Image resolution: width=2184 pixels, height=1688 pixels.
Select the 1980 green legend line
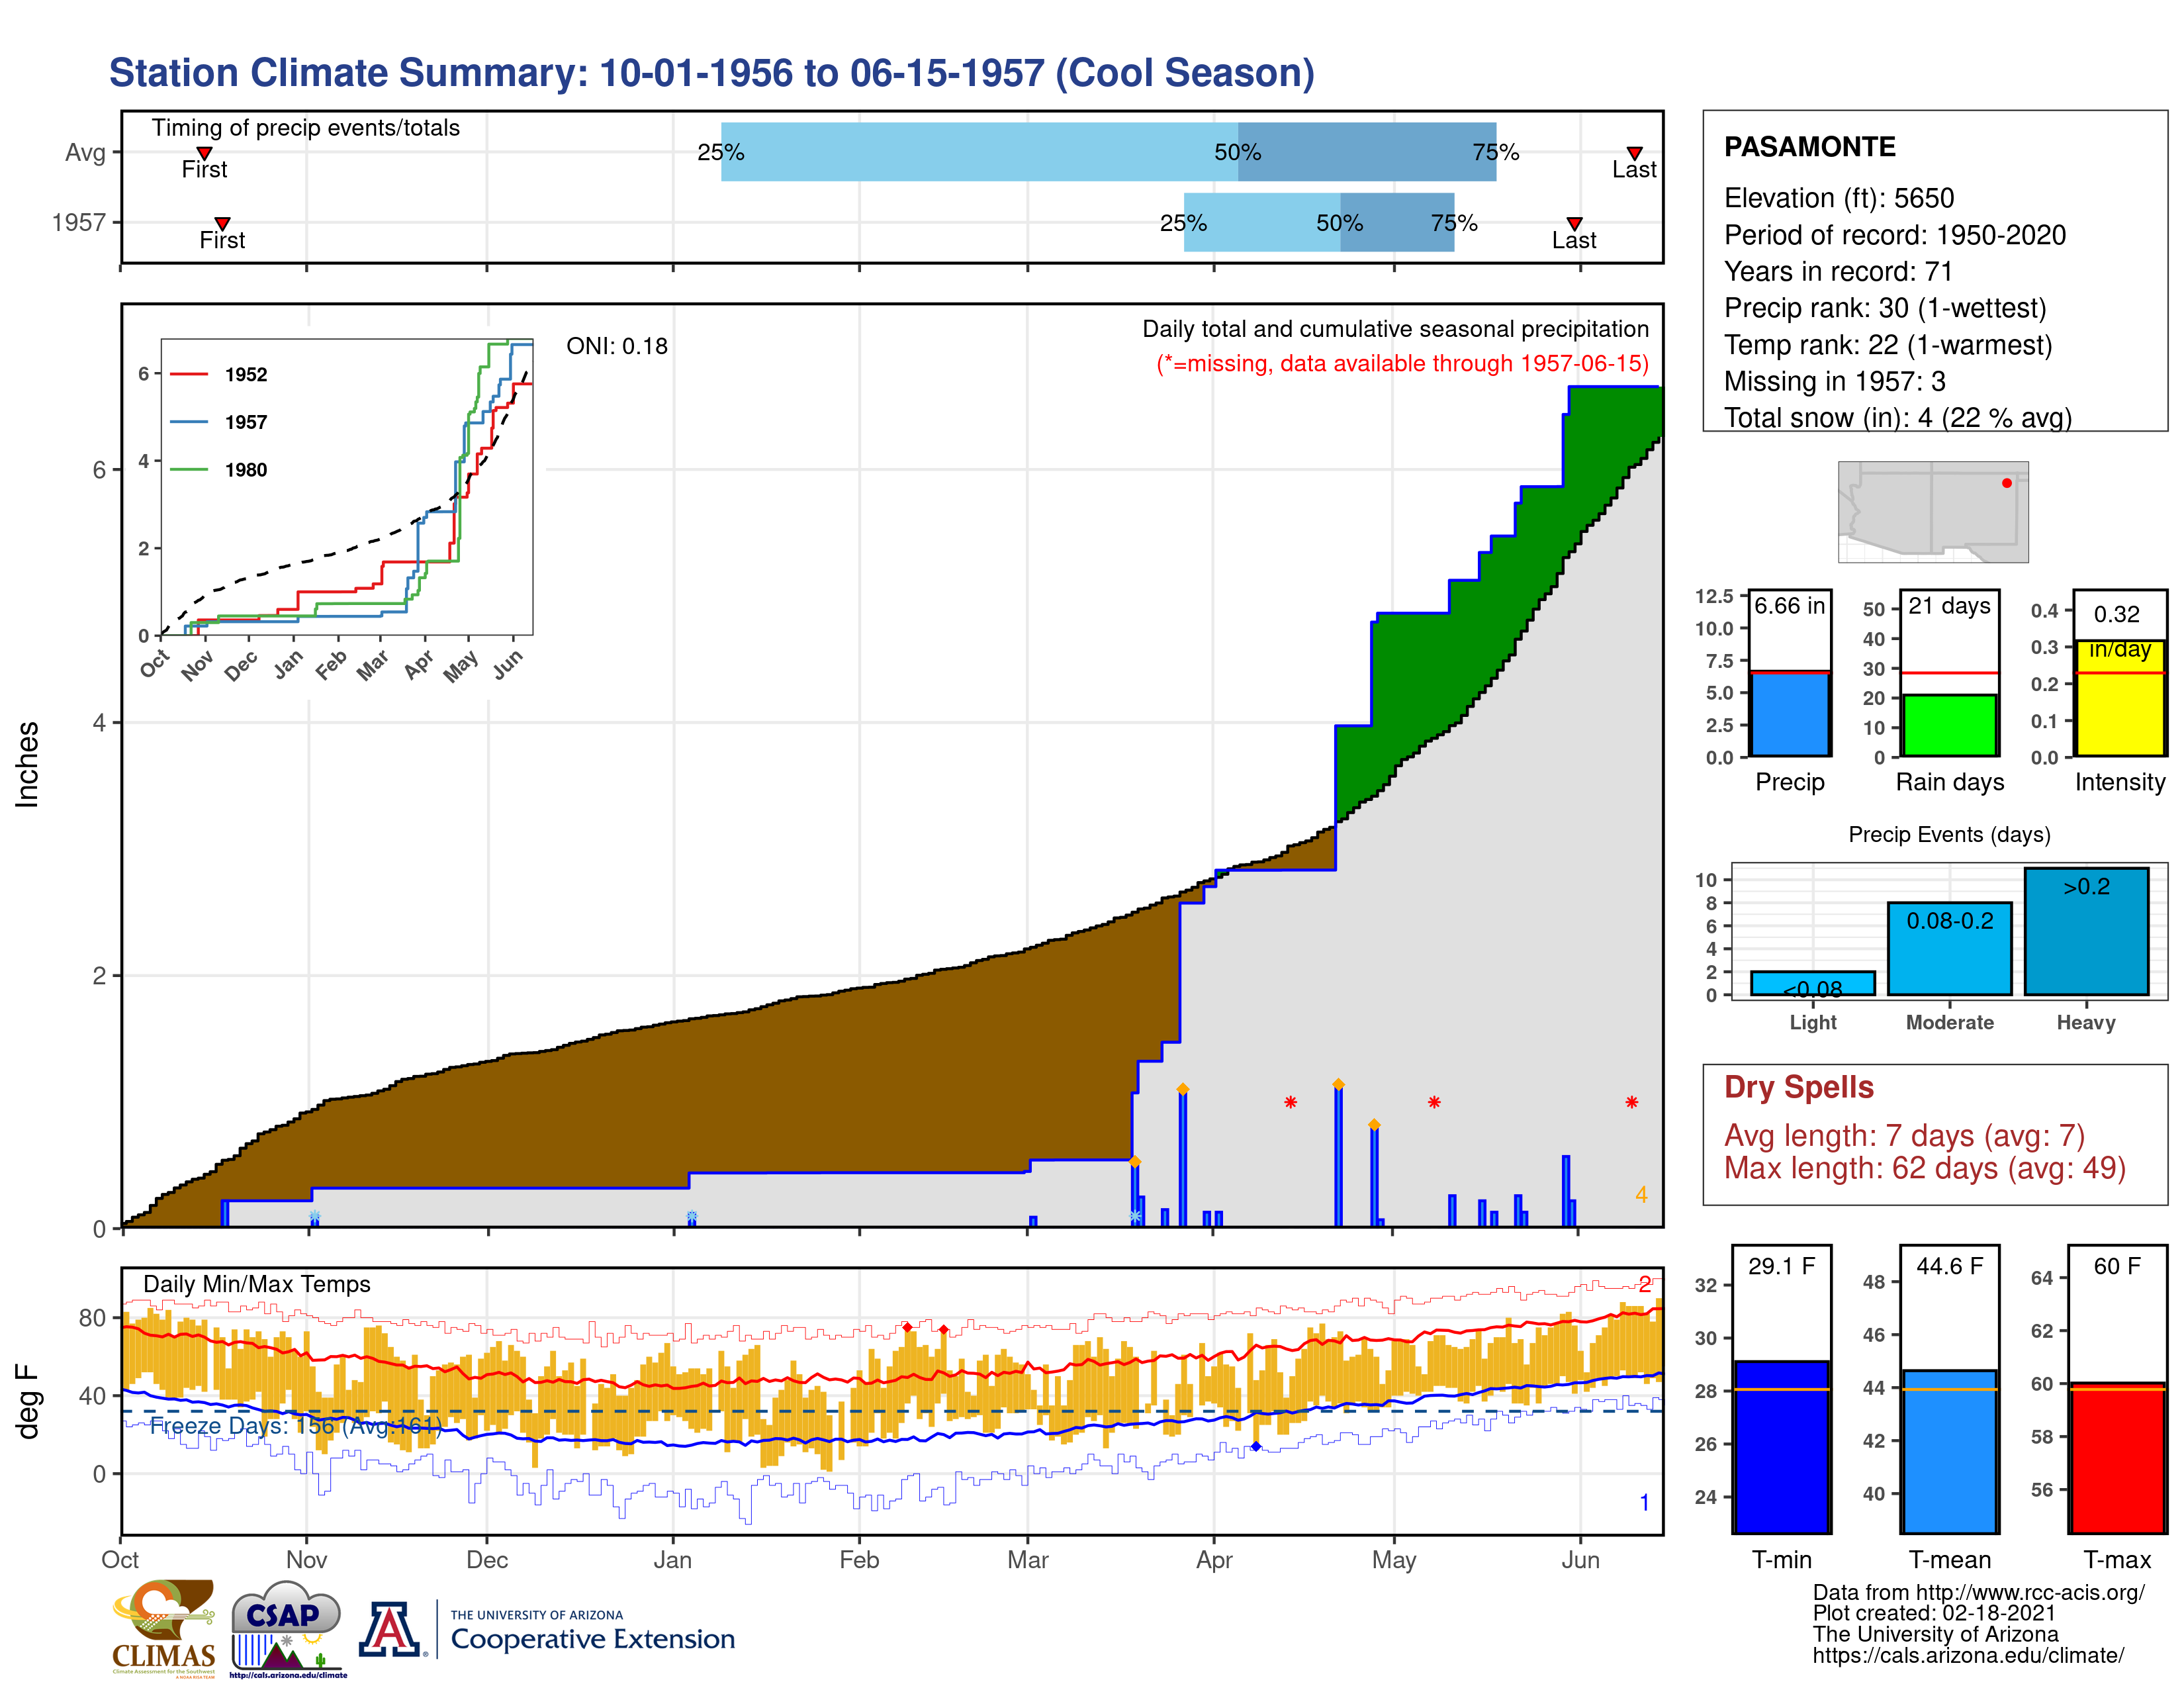(189, 469)
